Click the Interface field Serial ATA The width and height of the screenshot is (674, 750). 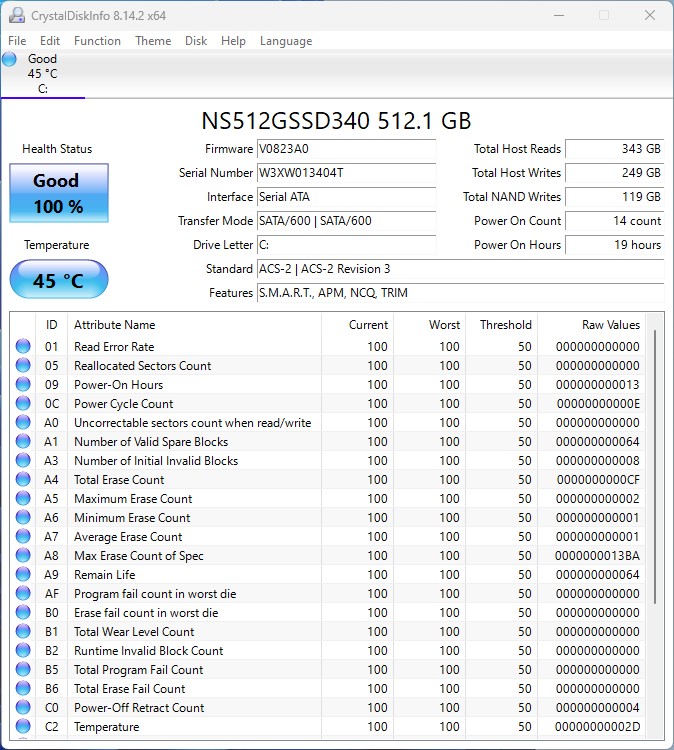pos(346,197)
